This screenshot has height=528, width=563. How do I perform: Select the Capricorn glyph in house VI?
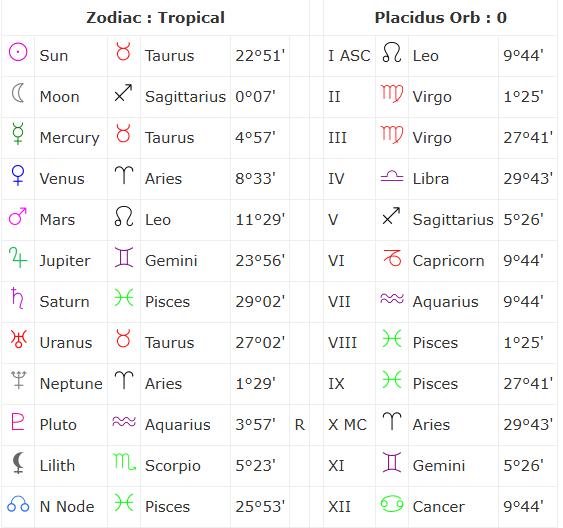click(392, 258)
